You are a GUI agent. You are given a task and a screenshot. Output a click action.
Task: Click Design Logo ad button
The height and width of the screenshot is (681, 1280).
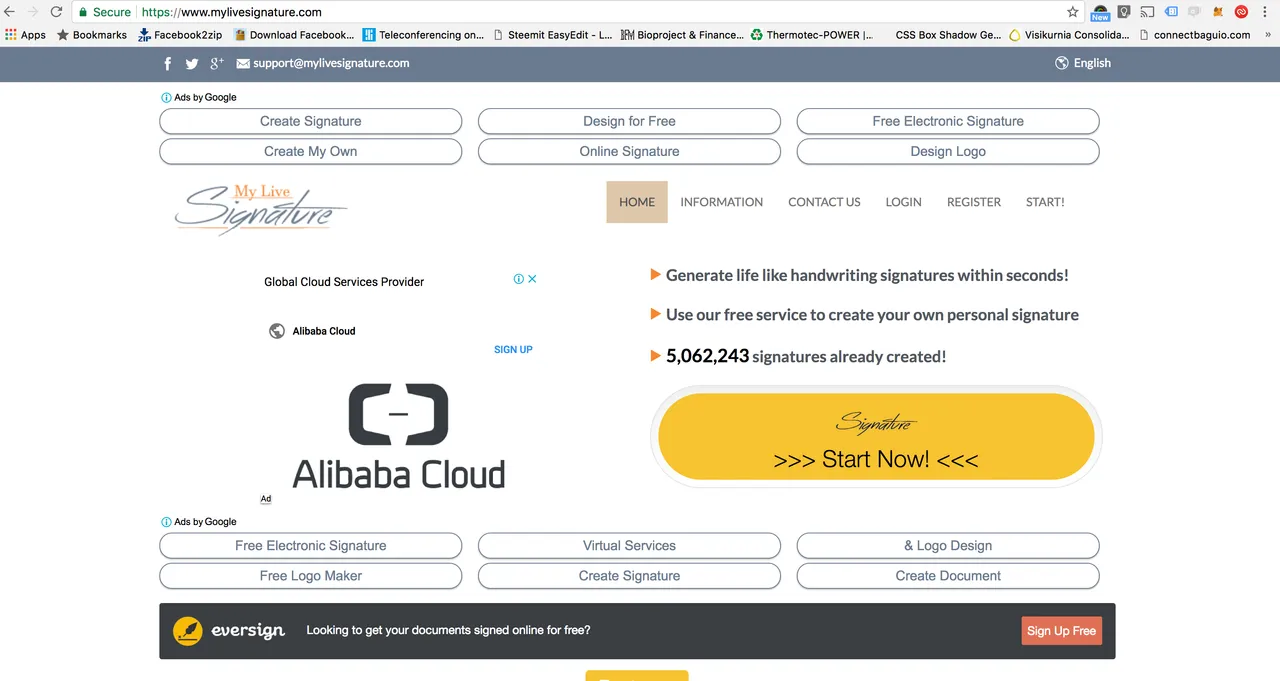[x=948, y=151]
